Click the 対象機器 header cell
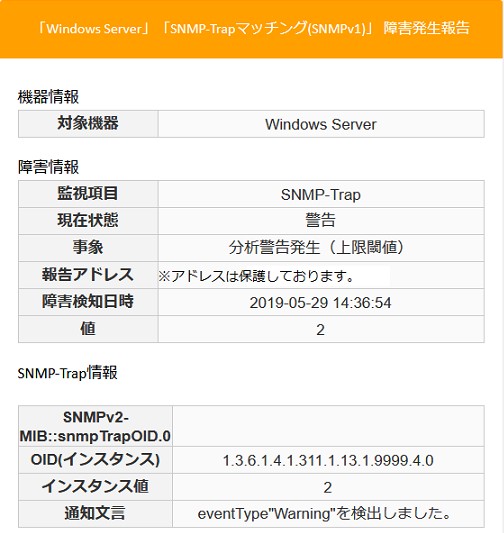This screenshot has width=504, height=533. click(88, 124)
